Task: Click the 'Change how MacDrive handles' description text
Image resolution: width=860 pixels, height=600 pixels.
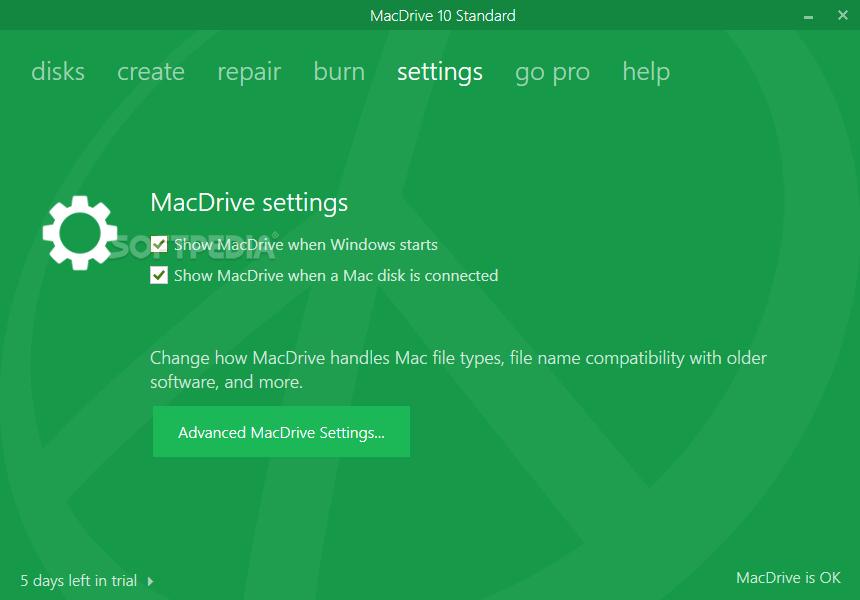Action: (459, 370)
